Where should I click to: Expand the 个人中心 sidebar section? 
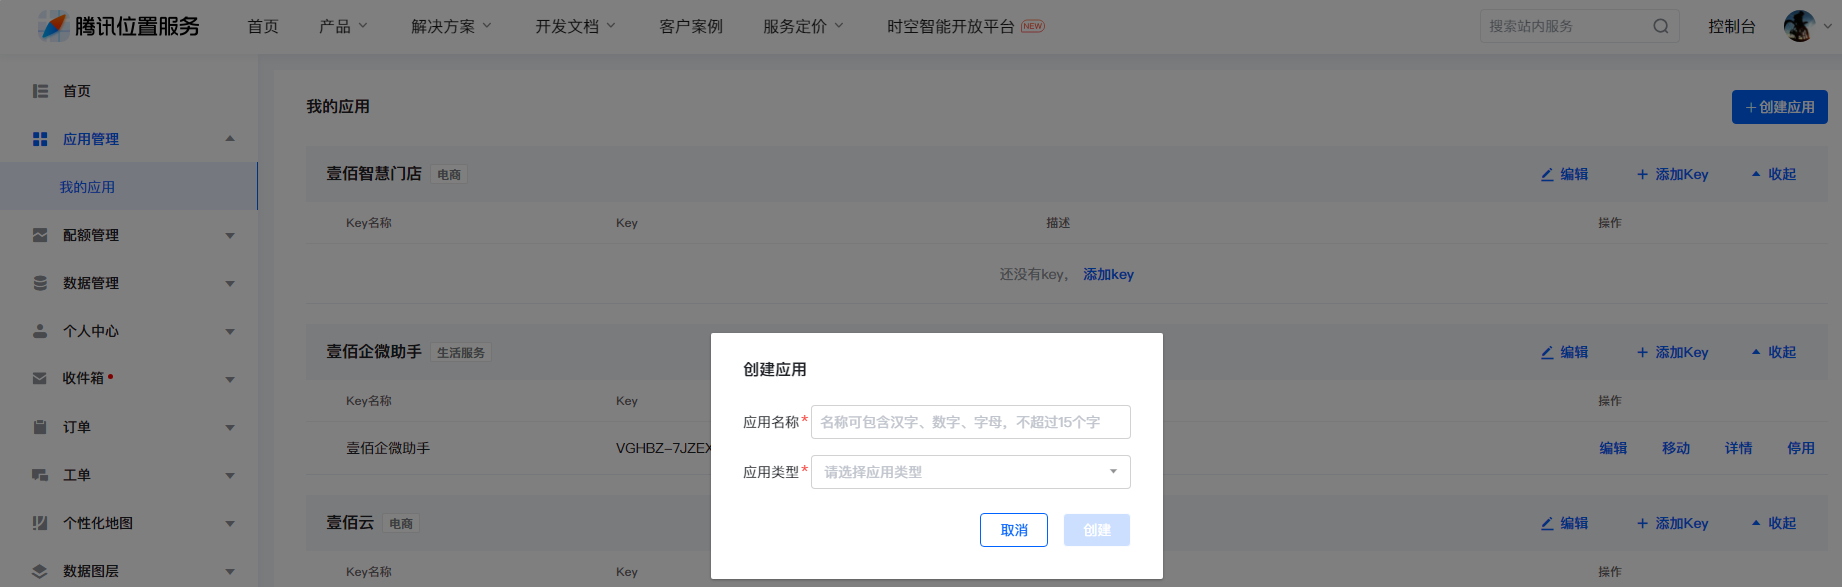pos(230,332)
